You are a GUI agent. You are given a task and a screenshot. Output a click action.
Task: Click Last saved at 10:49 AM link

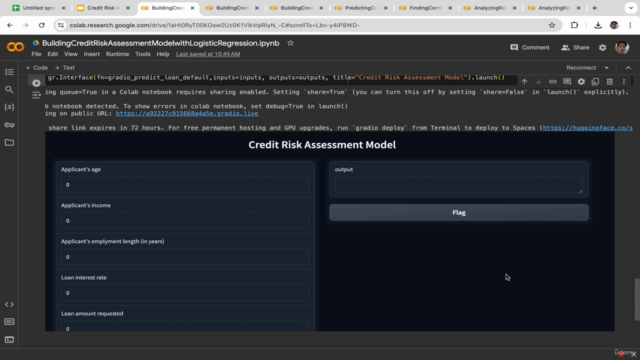click(x=208, y=54)
